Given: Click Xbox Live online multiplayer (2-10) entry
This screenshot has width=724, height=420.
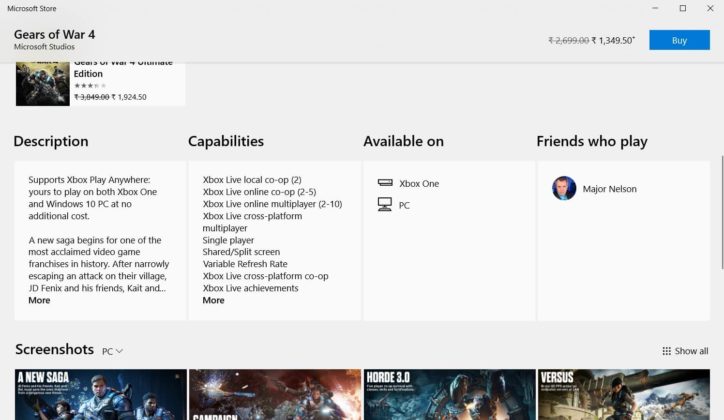Looking at the screenshot, I should click(272, 204).
